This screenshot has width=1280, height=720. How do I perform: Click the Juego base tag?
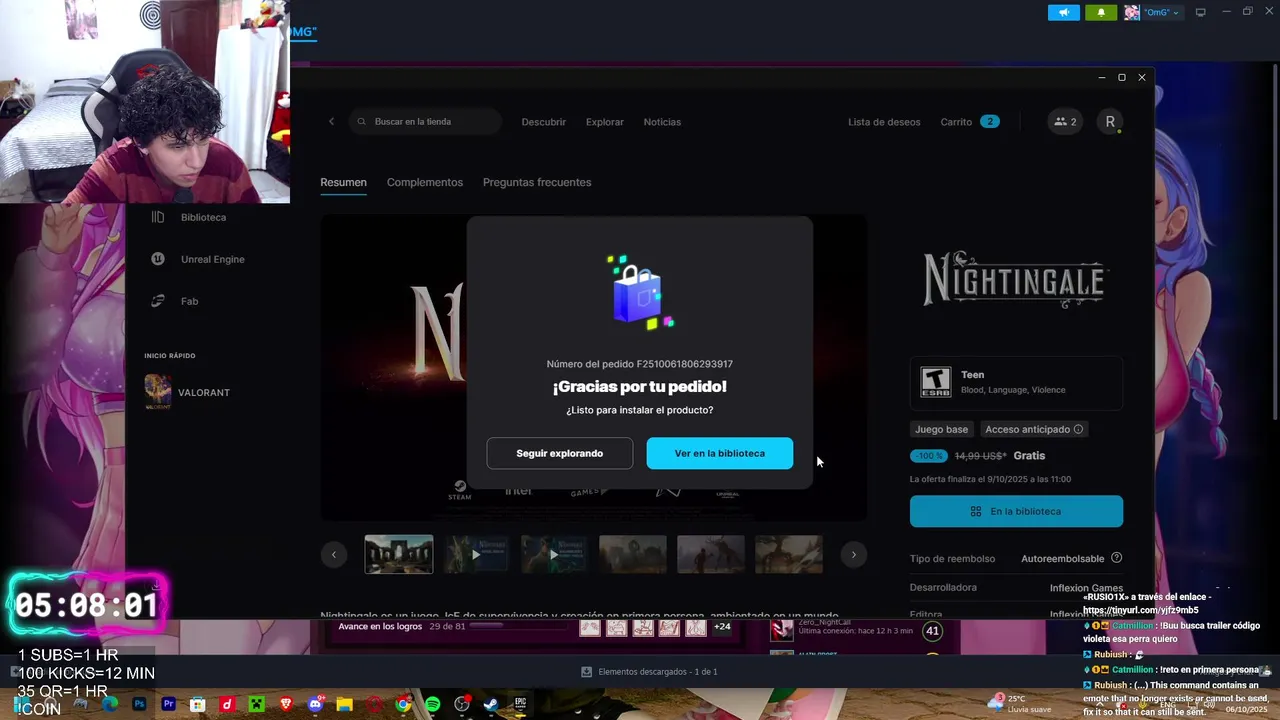(x=942, y=429)
